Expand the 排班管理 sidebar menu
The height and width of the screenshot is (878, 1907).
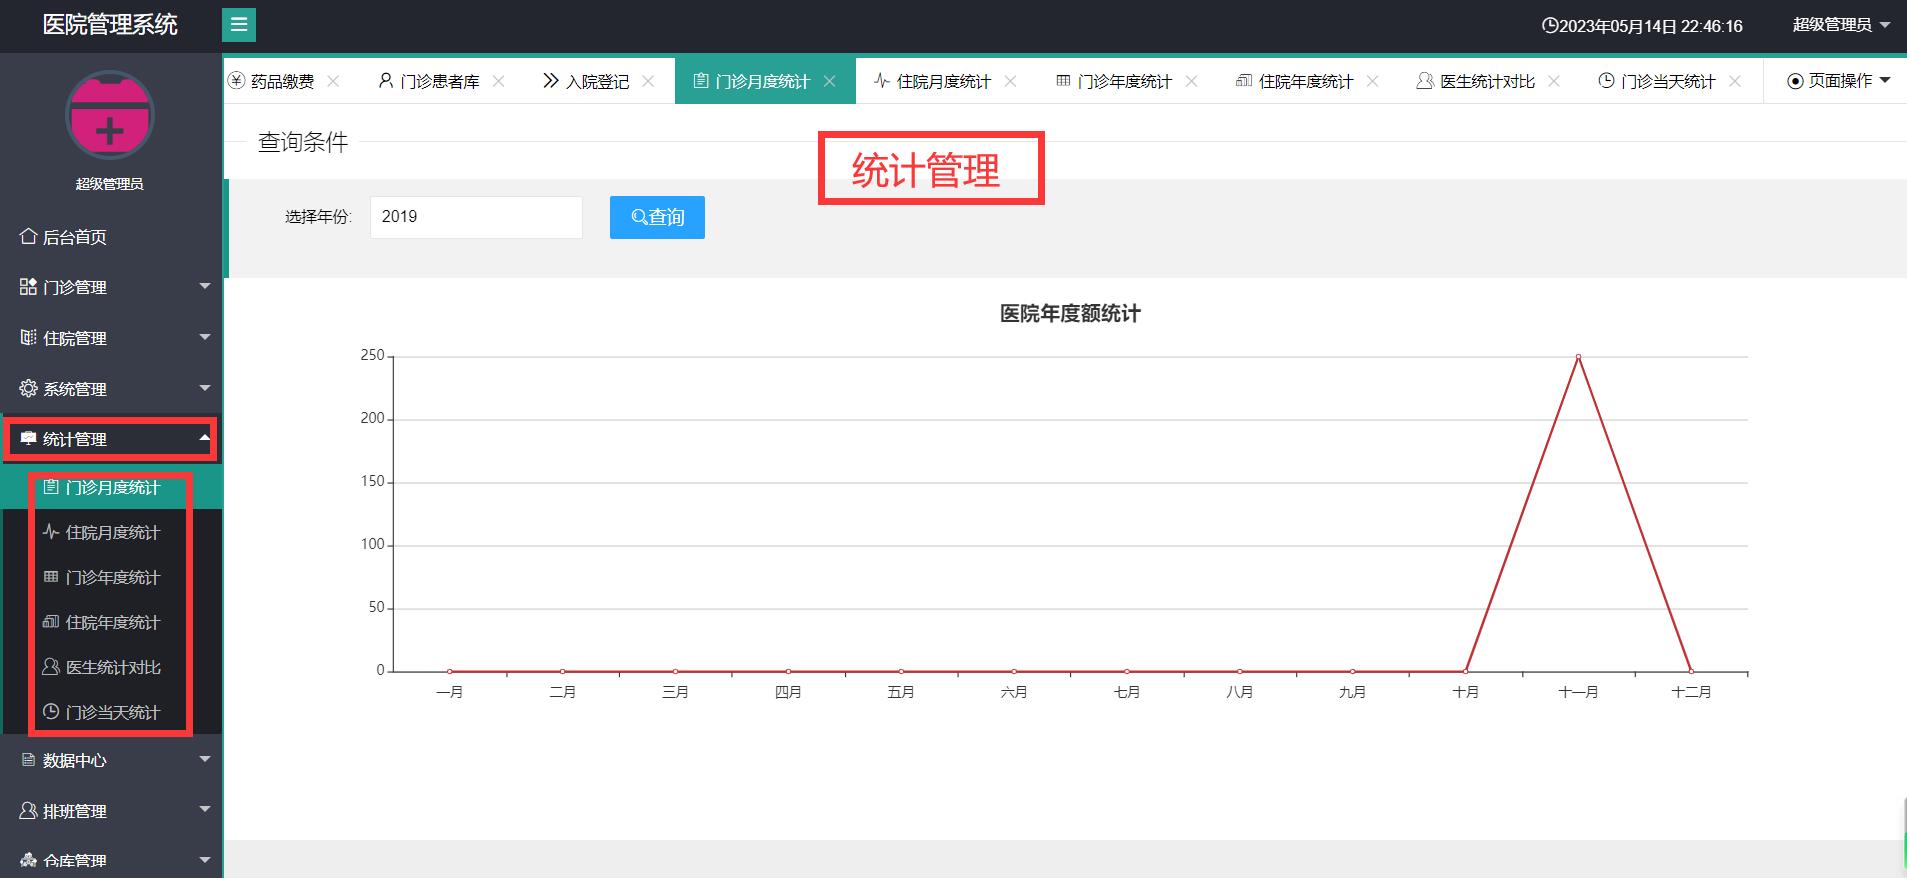click(x=110, y=811)
